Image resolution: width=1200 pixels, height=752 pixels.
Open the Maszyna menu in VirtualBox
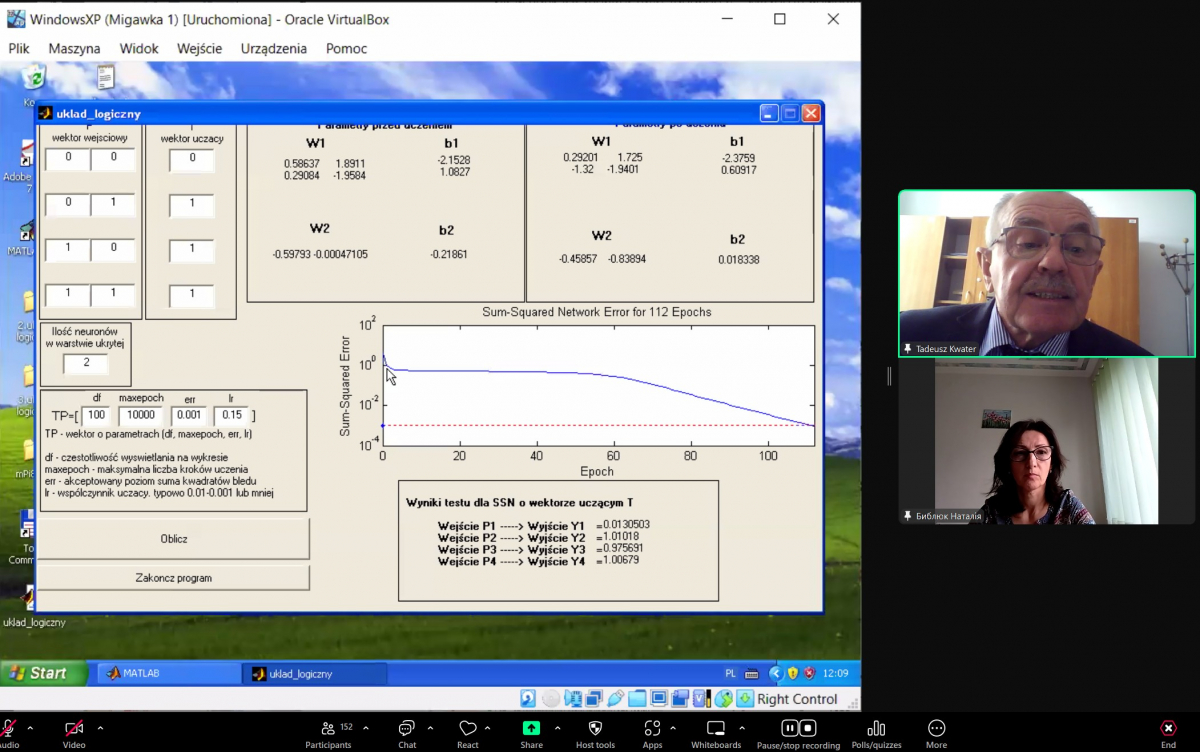[74, 48]
